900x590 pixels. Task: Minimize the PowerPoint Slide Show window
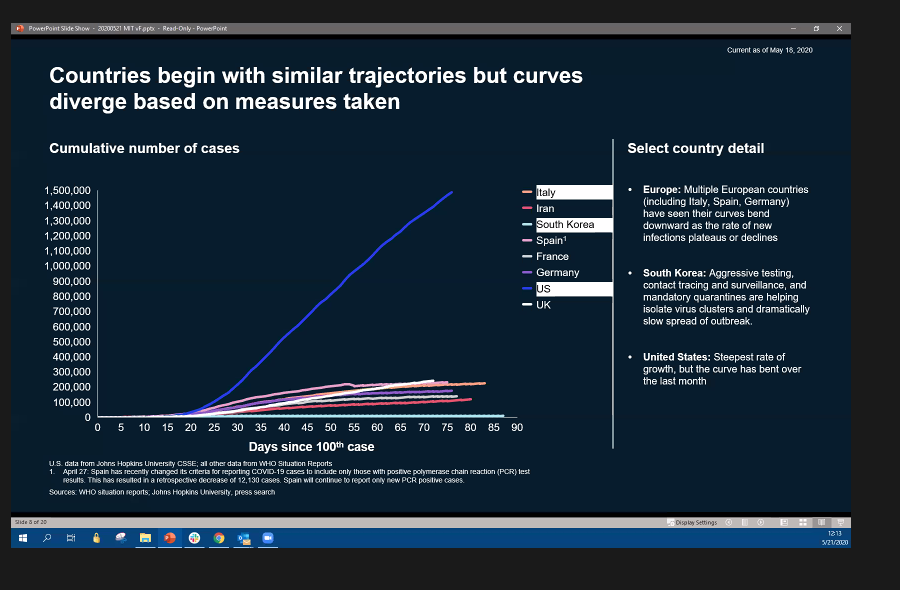[x=793, y=28]
